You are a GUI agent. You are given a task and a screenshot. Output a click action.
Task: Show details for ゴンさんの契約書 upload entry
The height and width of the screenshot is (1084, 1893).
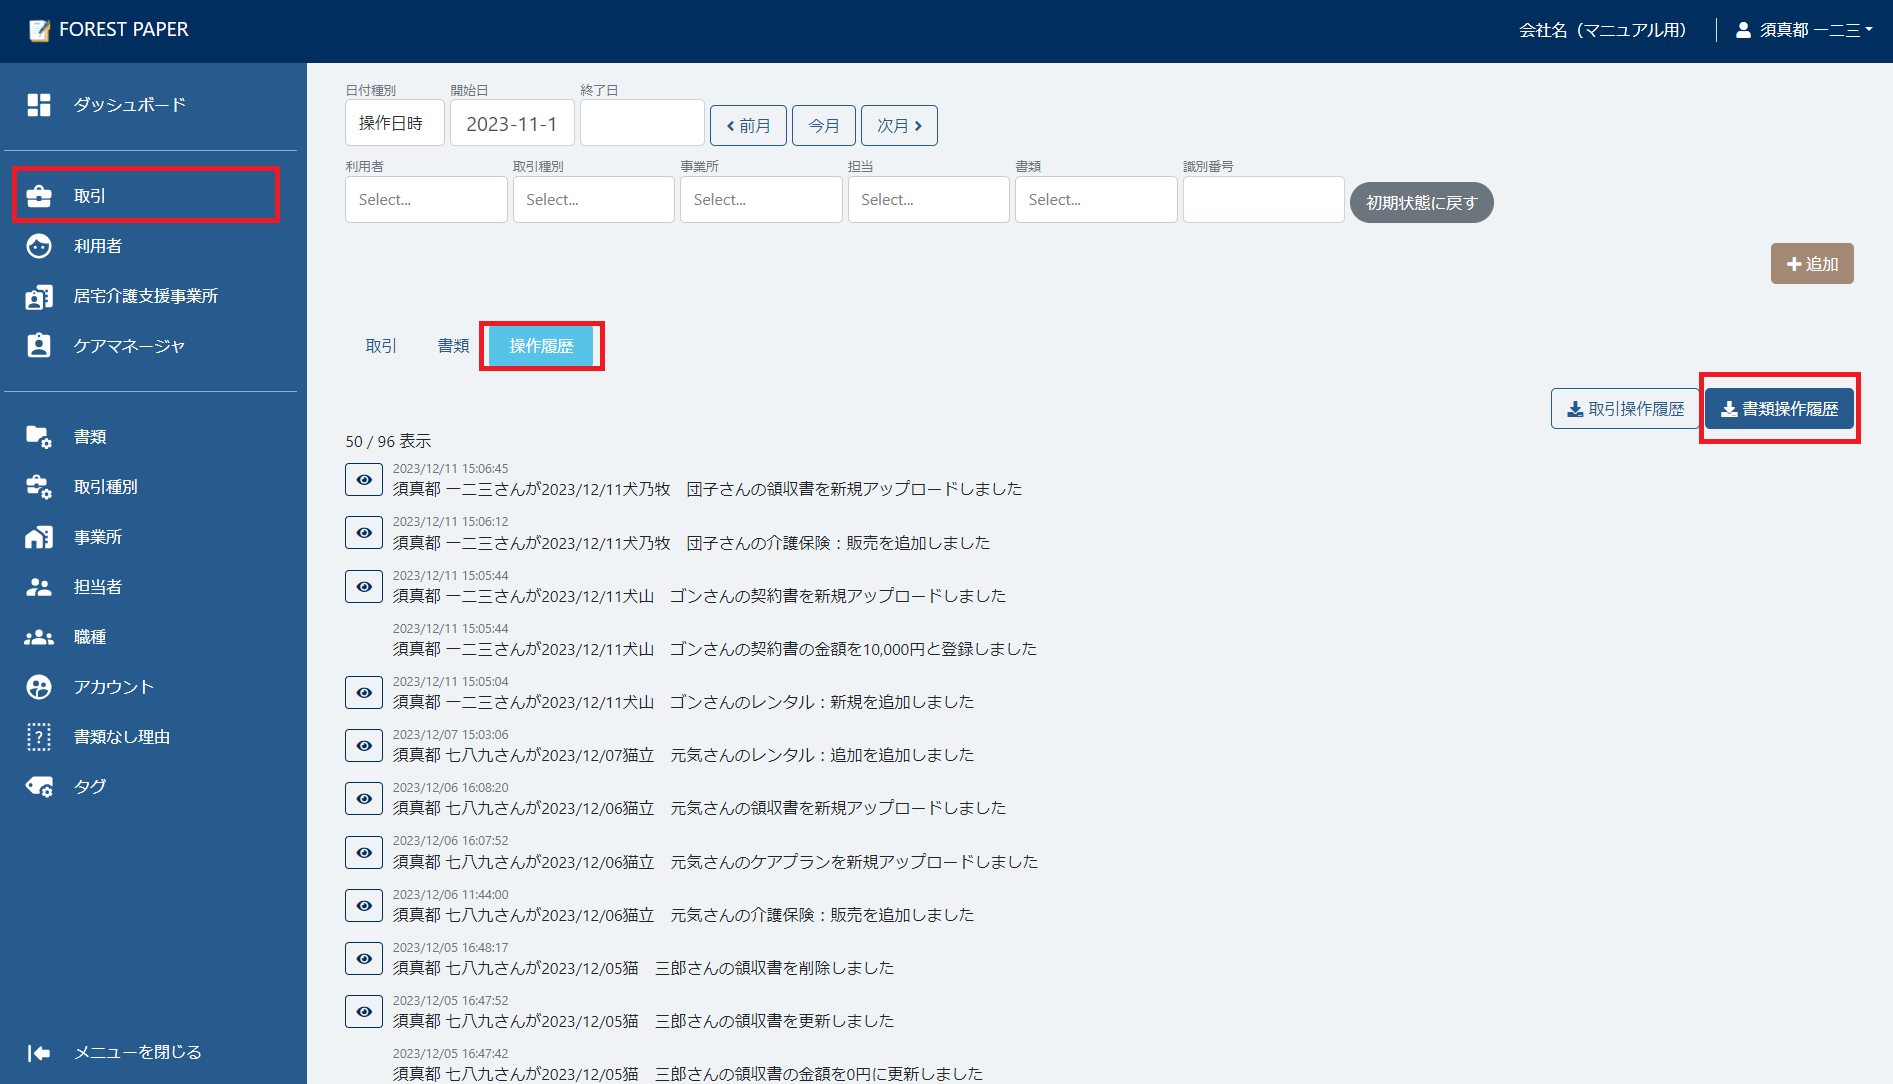[363, 586]
